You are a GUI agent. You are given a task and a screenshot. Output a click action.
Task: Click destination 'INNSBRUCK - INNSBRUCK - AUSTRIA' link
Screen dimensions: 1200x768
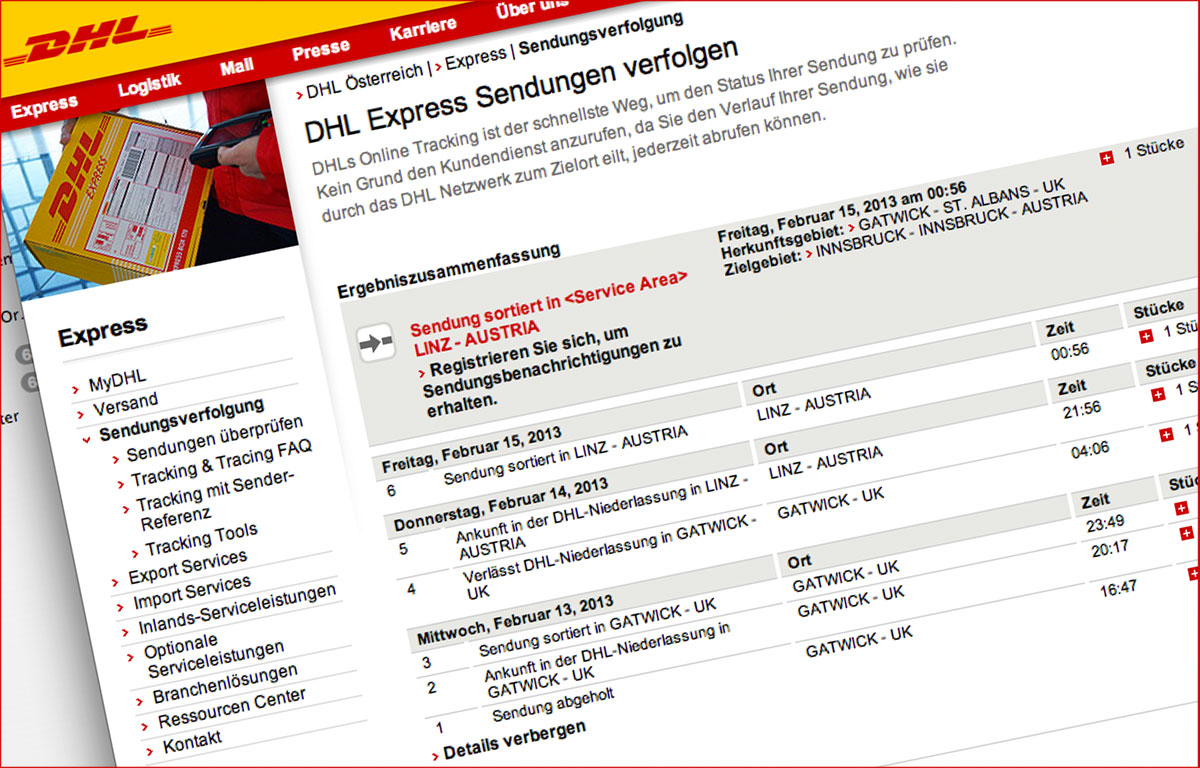tap(952, 225)
